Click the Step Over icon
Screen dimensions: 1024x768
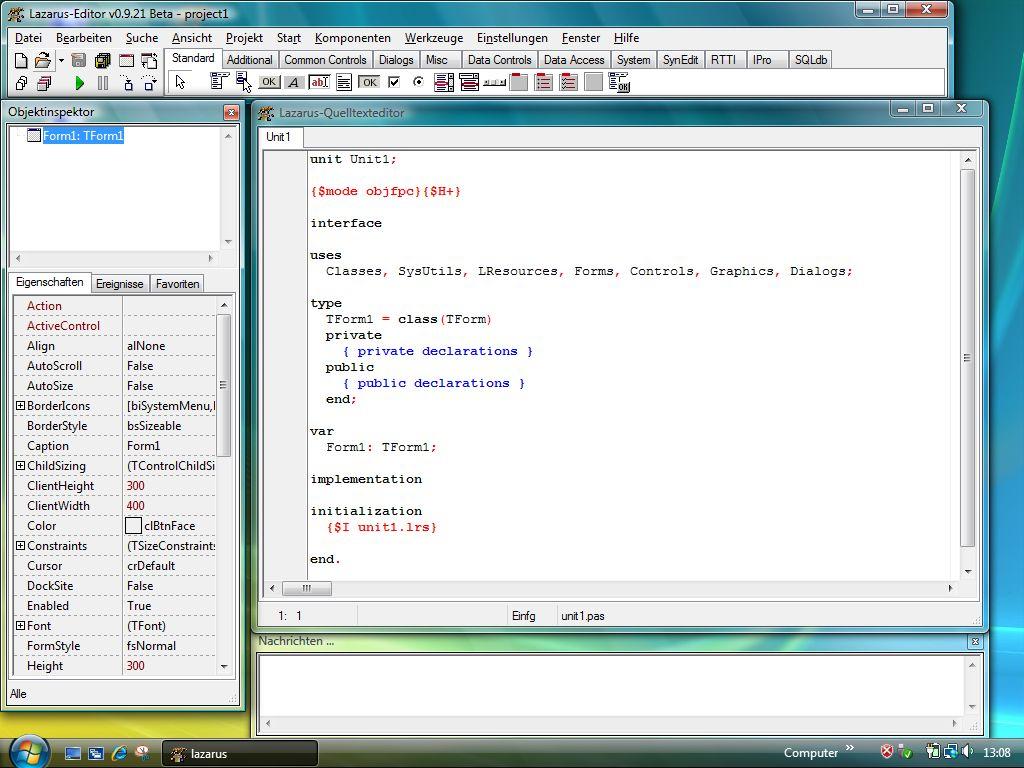point(150,83)
